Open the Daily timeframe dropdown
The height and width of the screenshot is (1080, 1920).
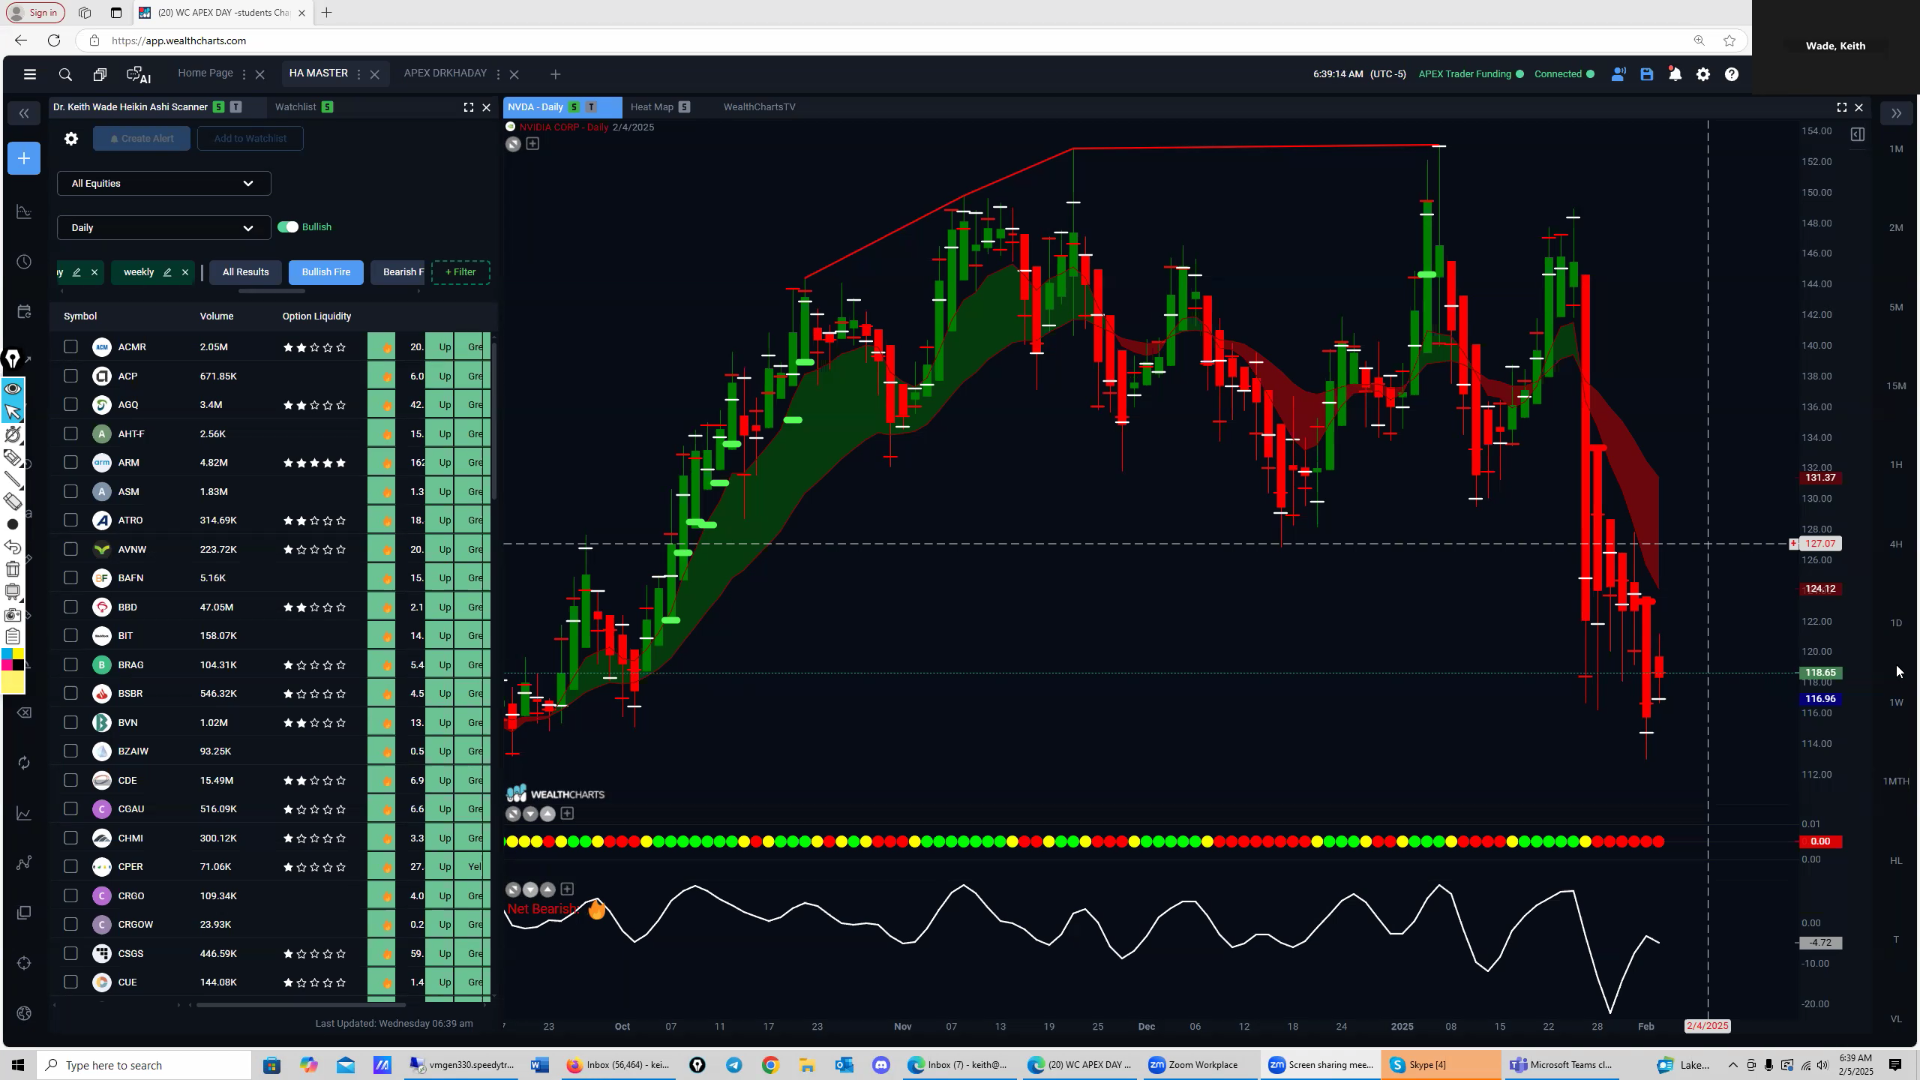[164, 228]
